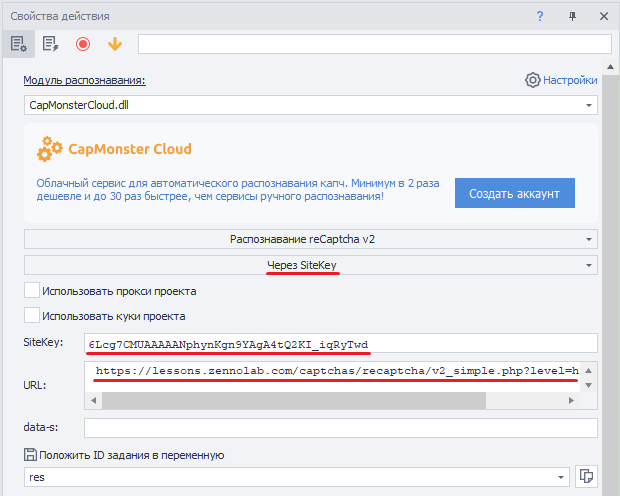The width and height of the screenshot is (620, 496).
Task: Click the orange down arrow icon
Action: (114, 44)
